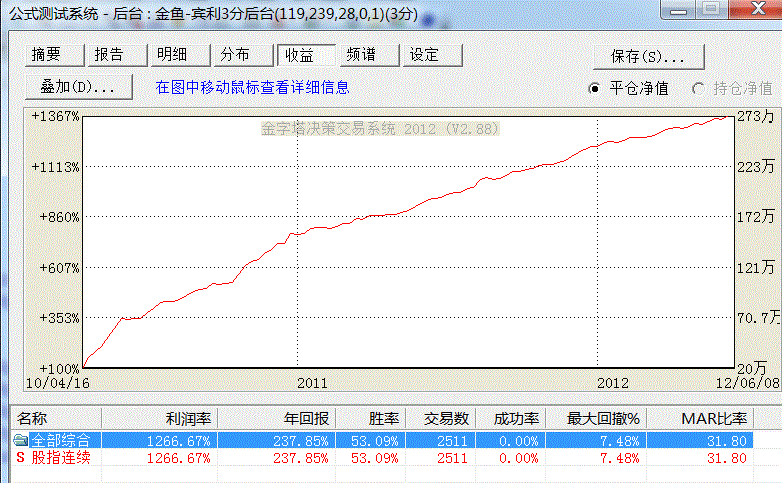Click the MAR比率 column header
Viewport: 782px width, 483px height.
tap(700, 418)
